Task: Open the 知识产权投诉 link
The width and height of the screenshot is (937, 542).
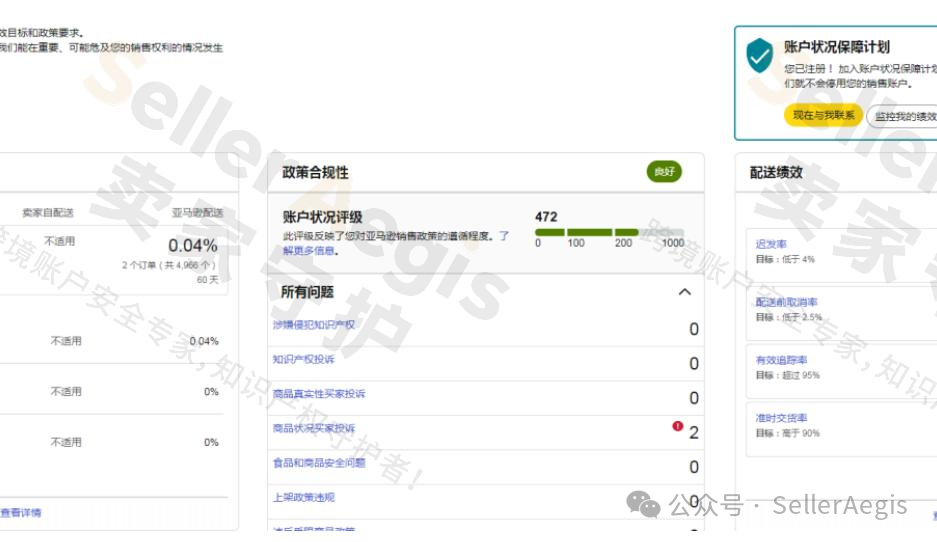Action: (x=304, y=359)
